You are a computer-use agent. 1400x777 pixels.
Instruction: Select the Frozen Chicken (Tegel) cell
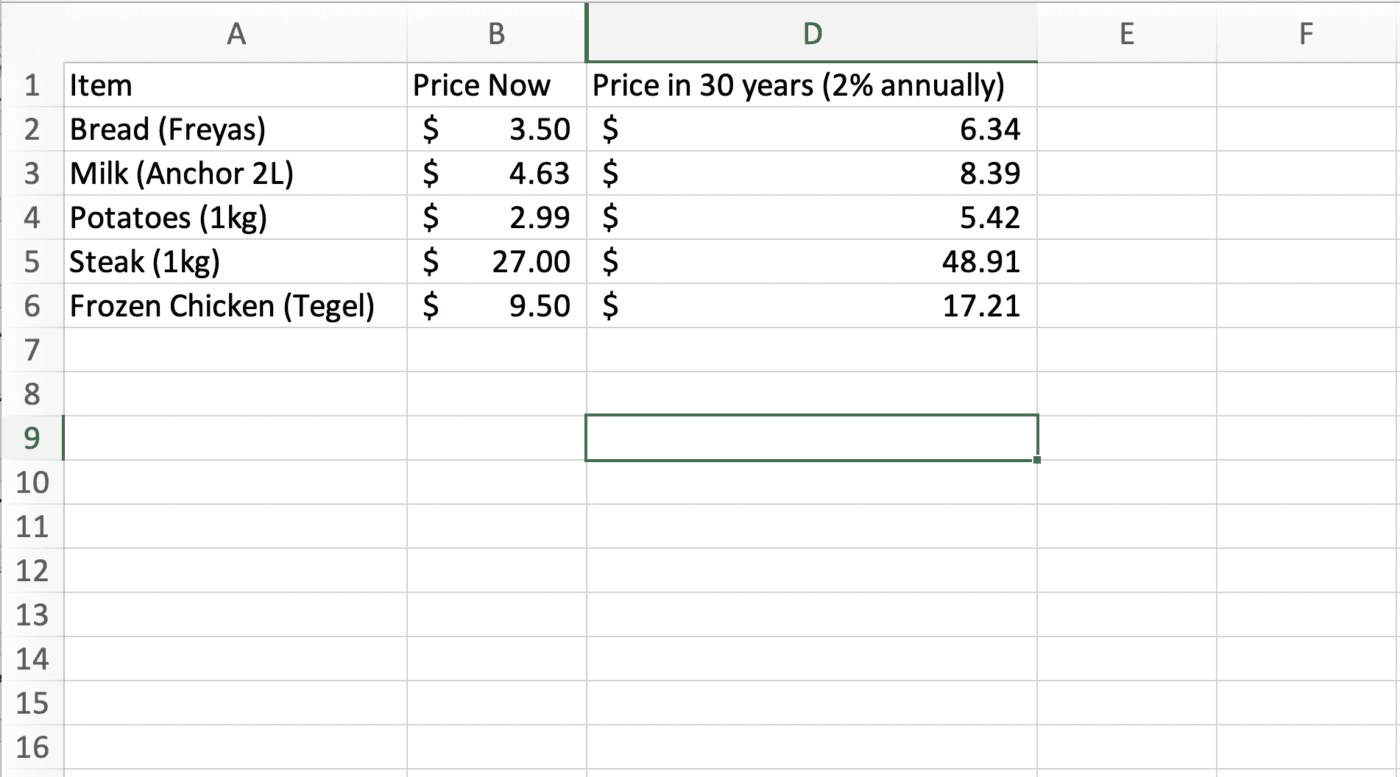pyautogui.click(x=236, y=305)
